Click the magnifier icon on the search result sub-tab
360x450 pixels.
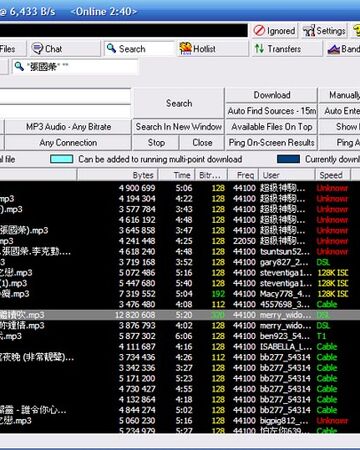click(x=19, y=66)
